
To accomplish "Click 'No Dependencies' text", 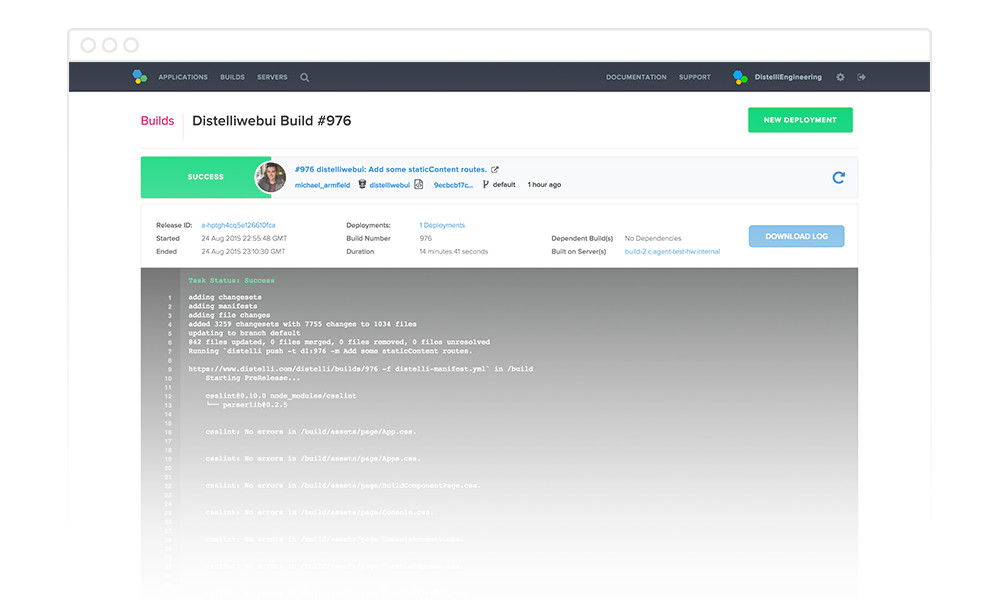I will coord(653,238).
